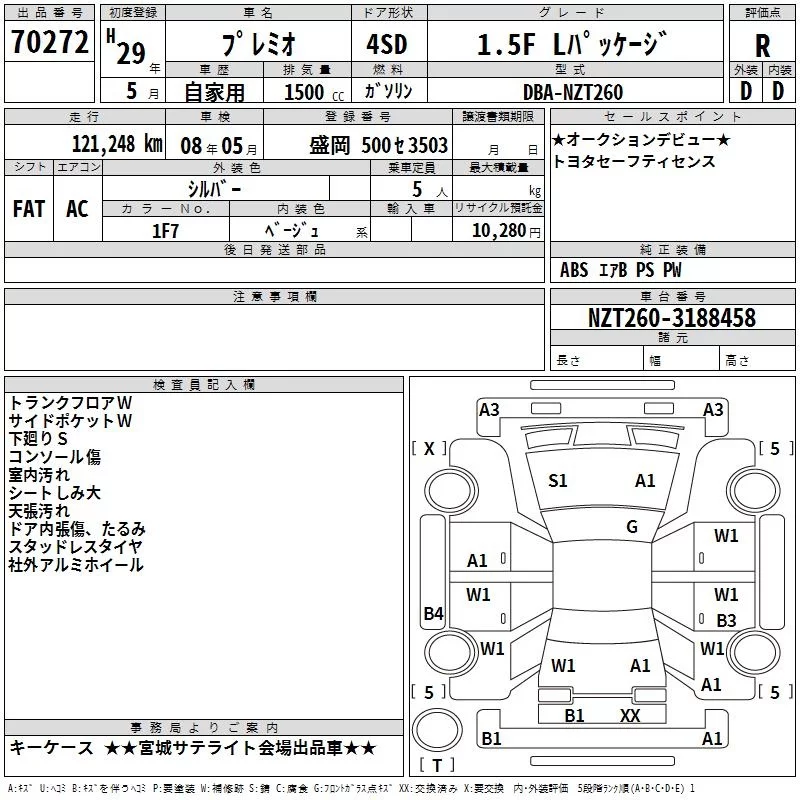Click the interior grade D under 内装
Image resolution: width=800 pixels, height=800 pixels.
(778, 91)
